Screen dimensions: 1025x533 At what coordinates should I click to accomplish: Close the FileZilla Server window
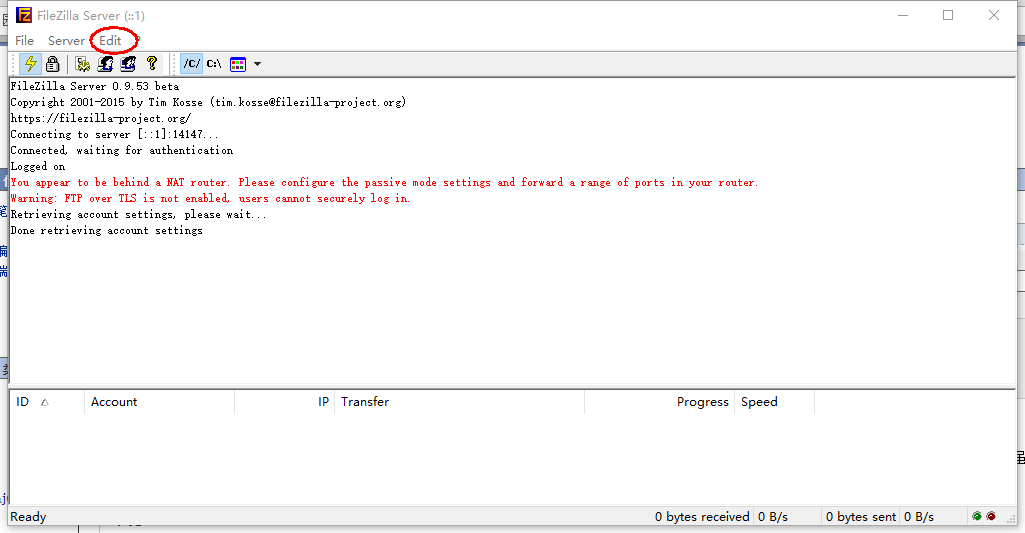994,15
